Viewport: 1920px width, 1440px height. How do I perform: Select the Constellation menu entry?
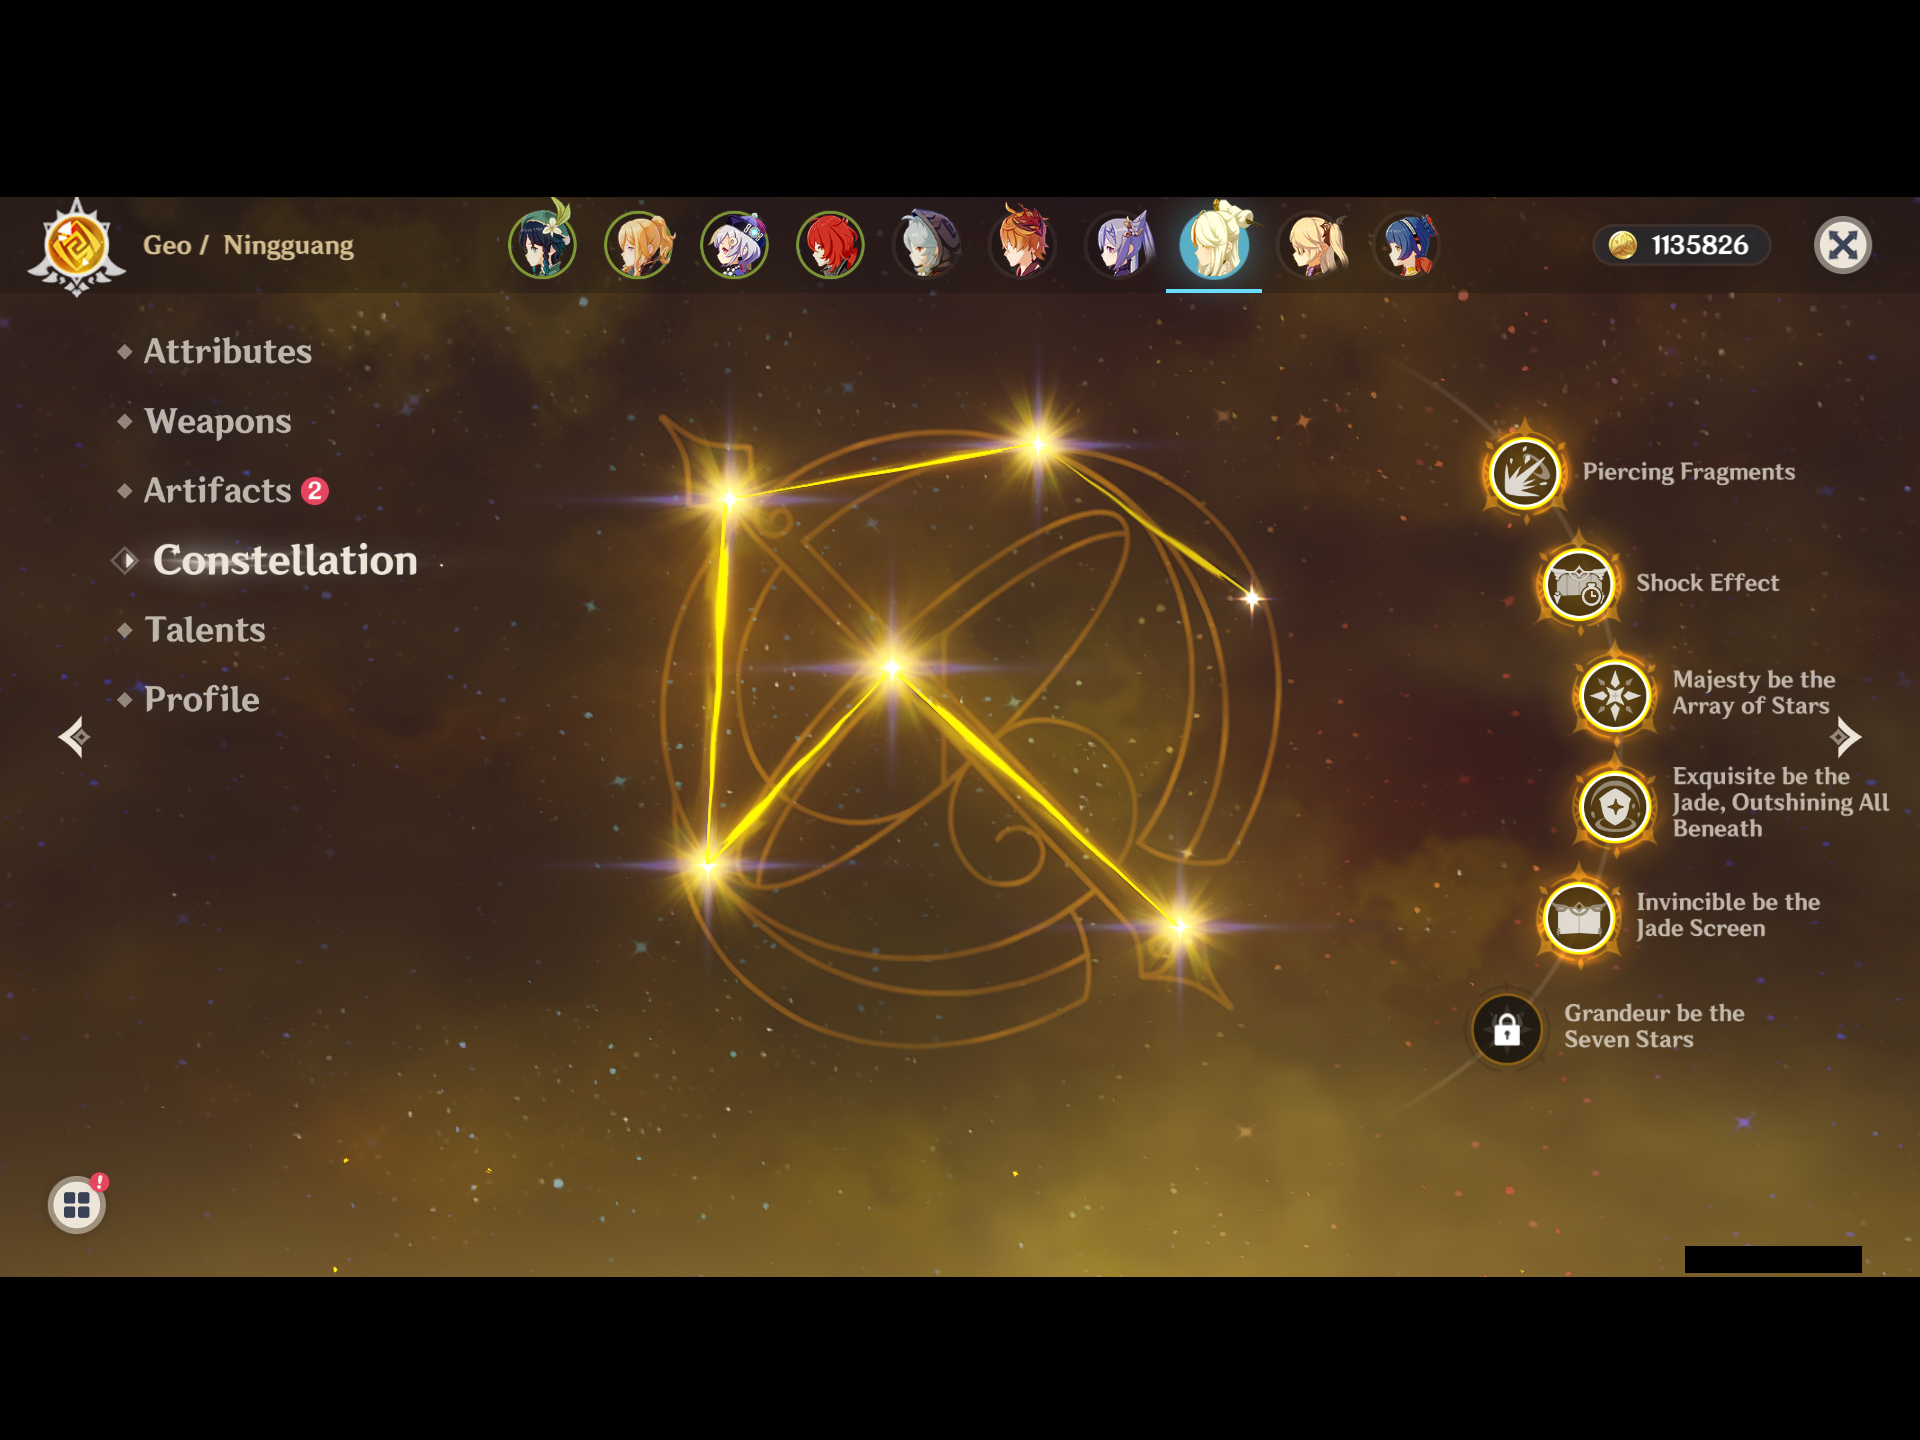coord(285,560)
